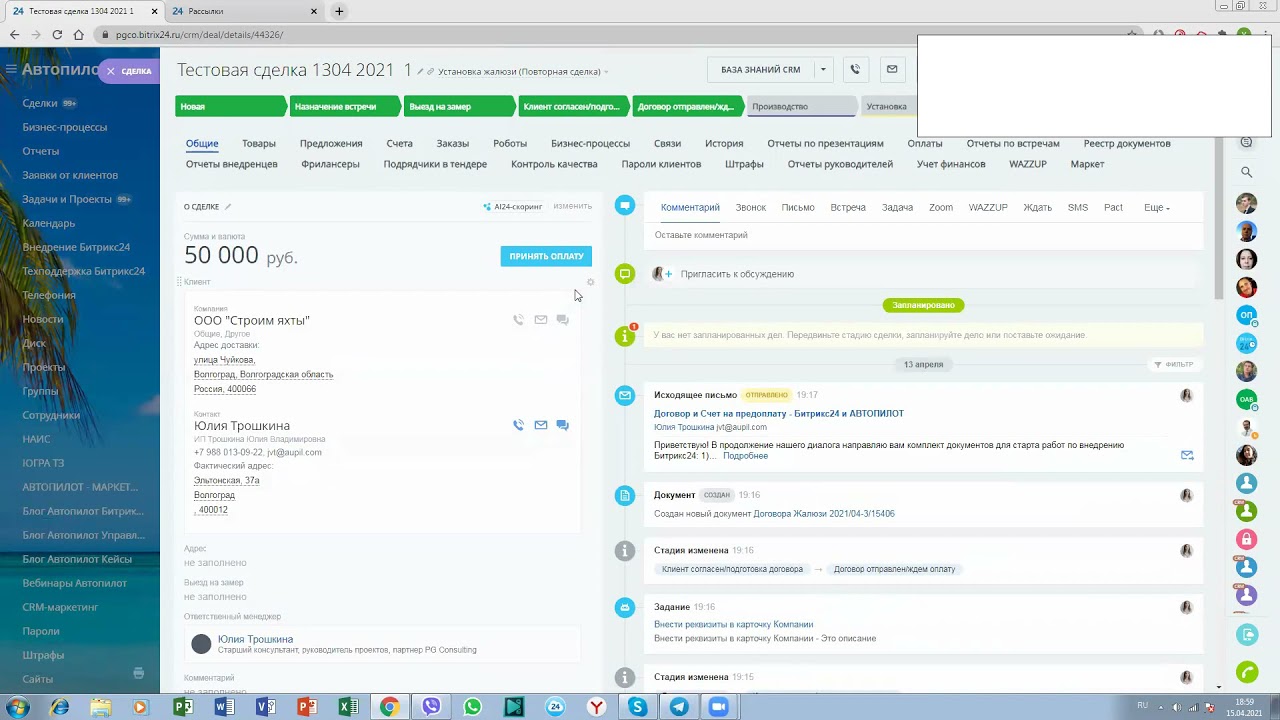Go back in browser

(14, 34)
